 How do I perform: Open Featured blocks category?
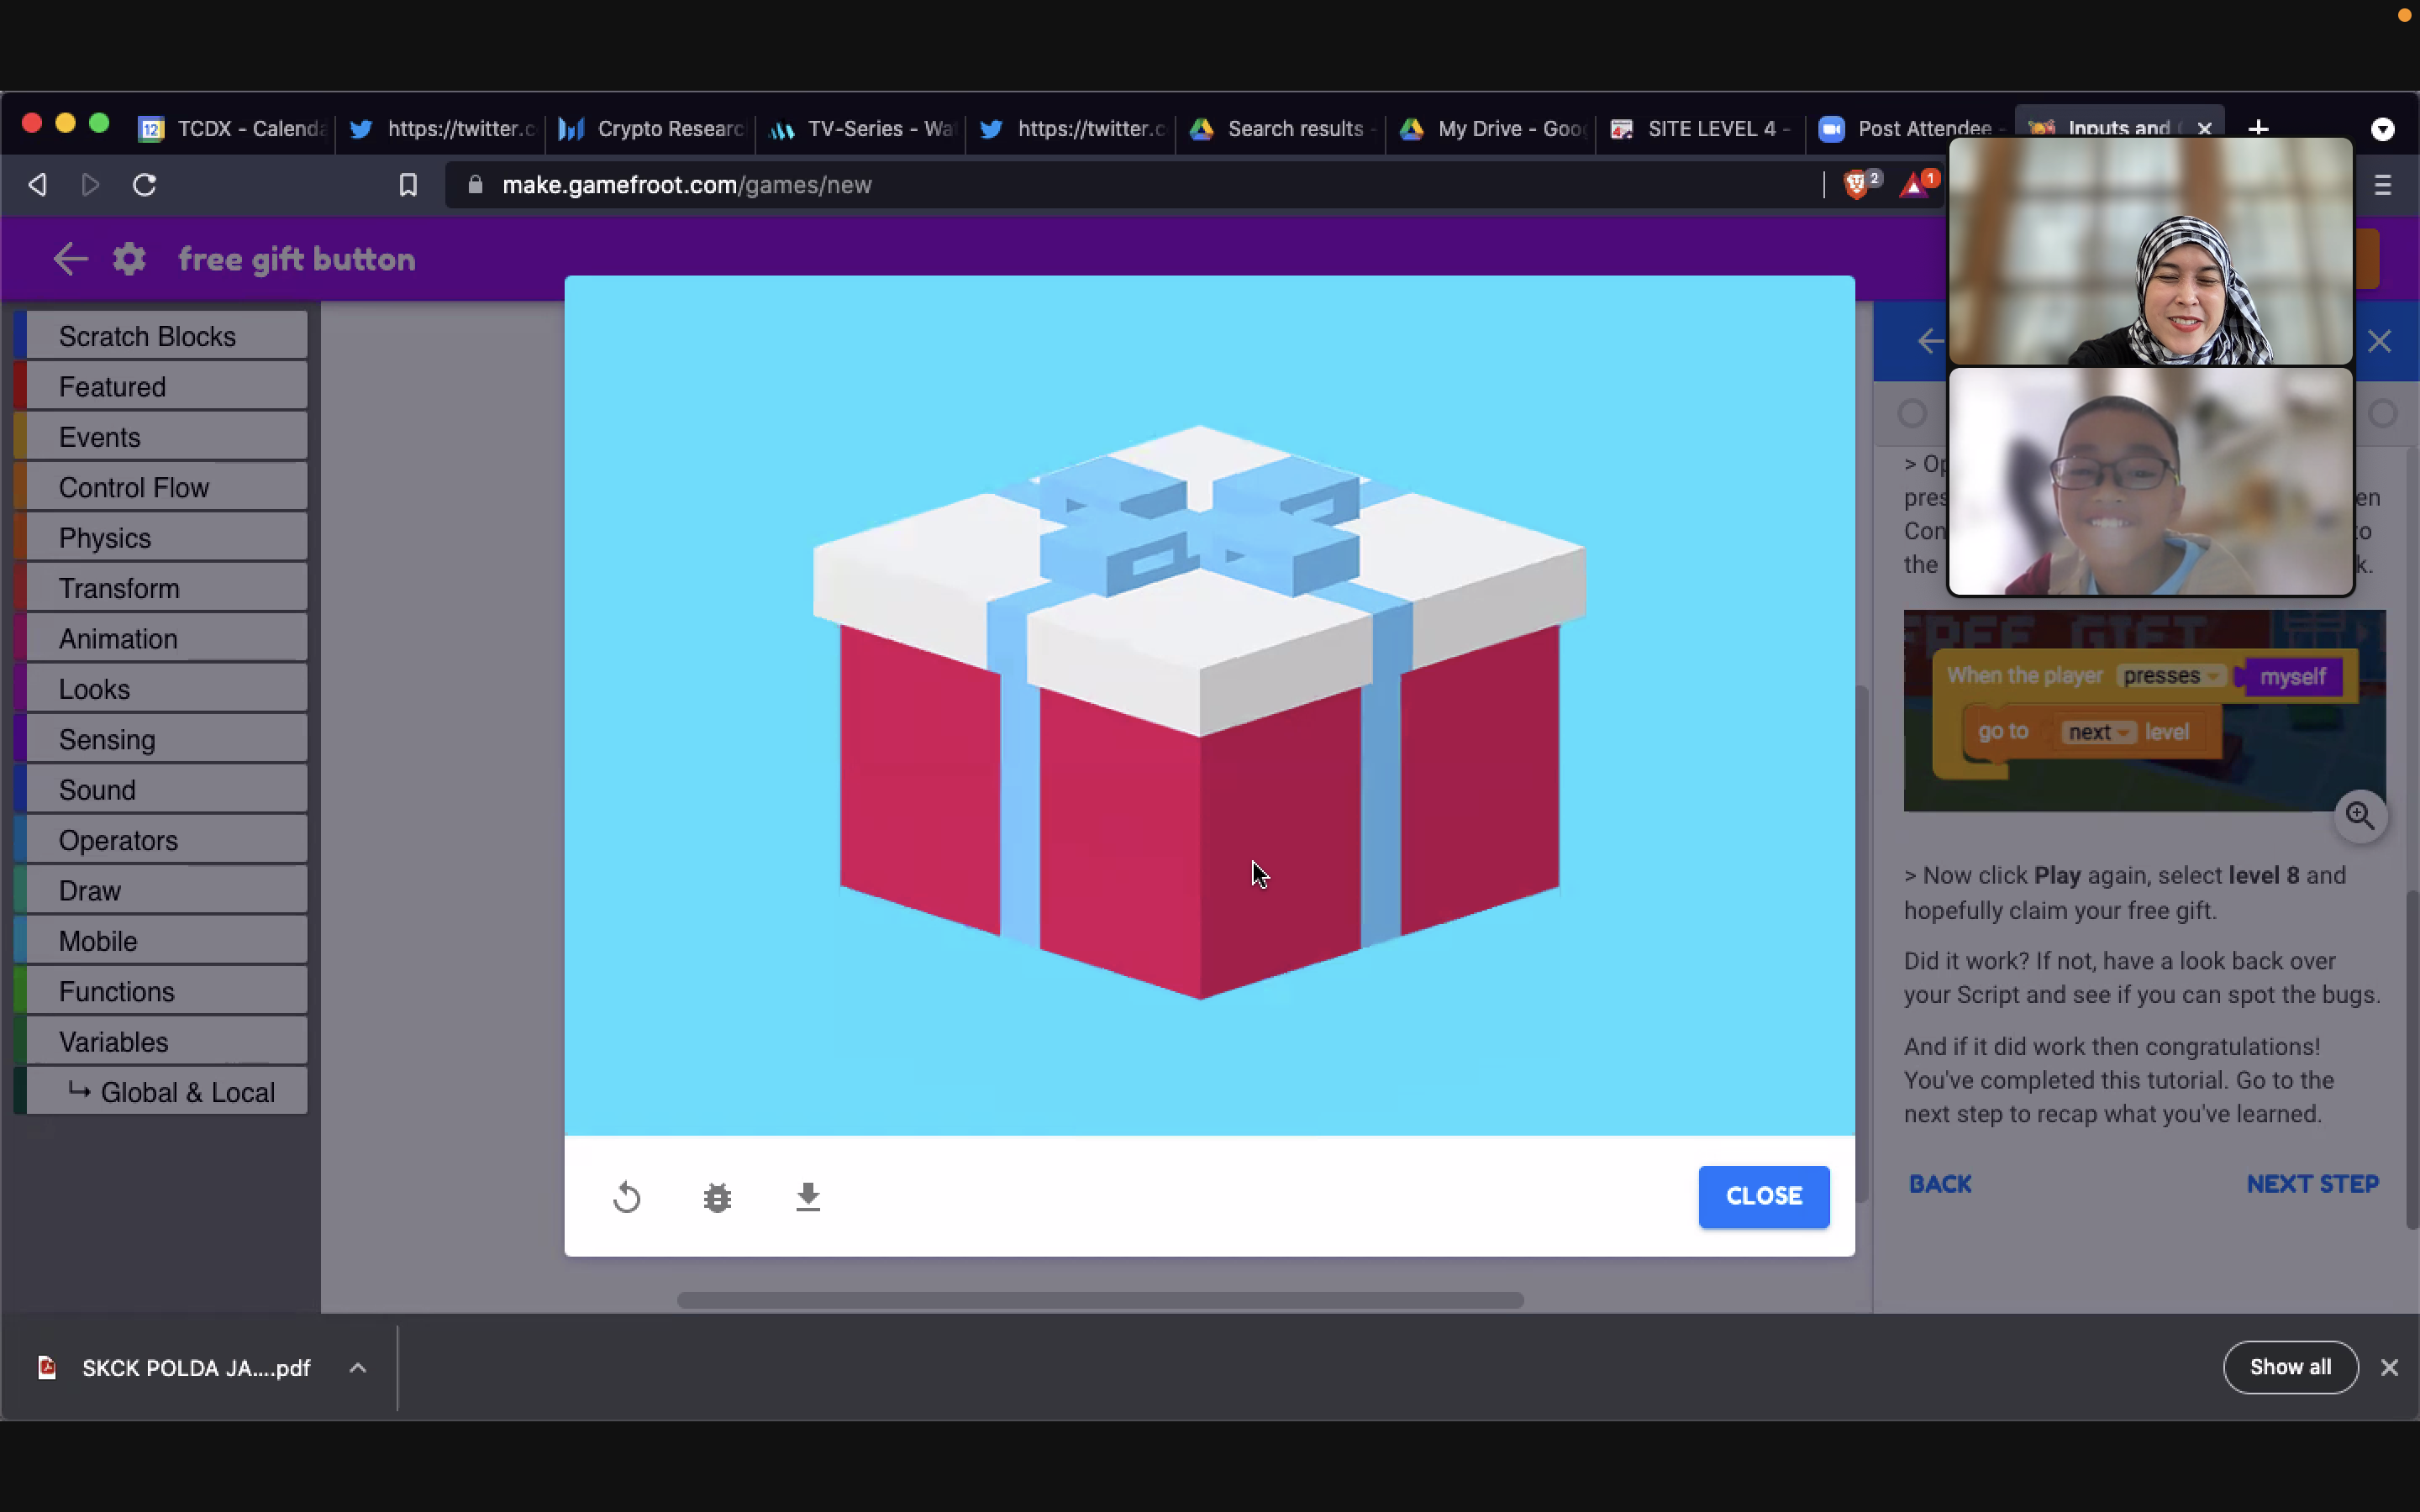coord(161,386)
